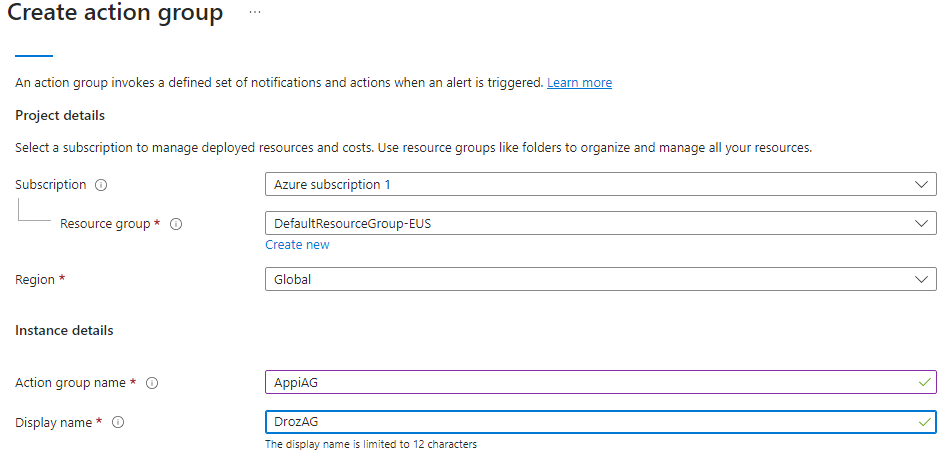Click the Create new resource group link

297,245
